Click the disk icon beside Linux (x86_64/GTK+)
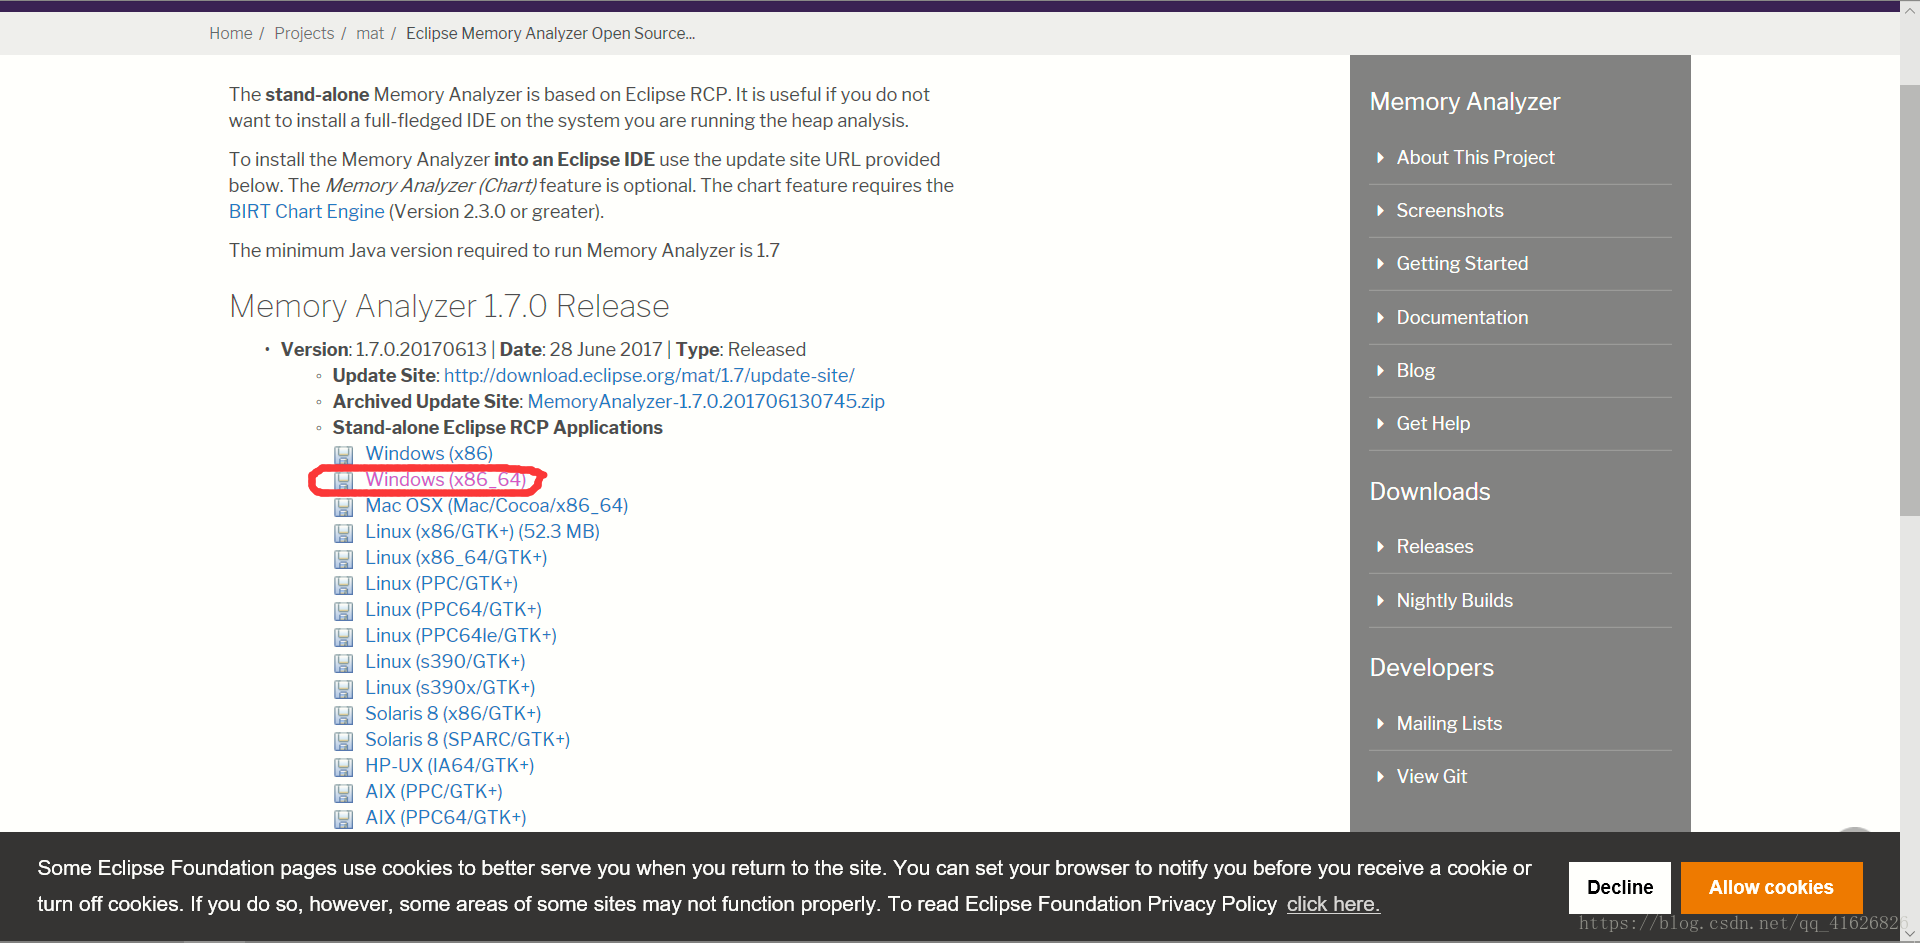The width and height of the screenshot is (1920, 943). click(x=343, y=559)
